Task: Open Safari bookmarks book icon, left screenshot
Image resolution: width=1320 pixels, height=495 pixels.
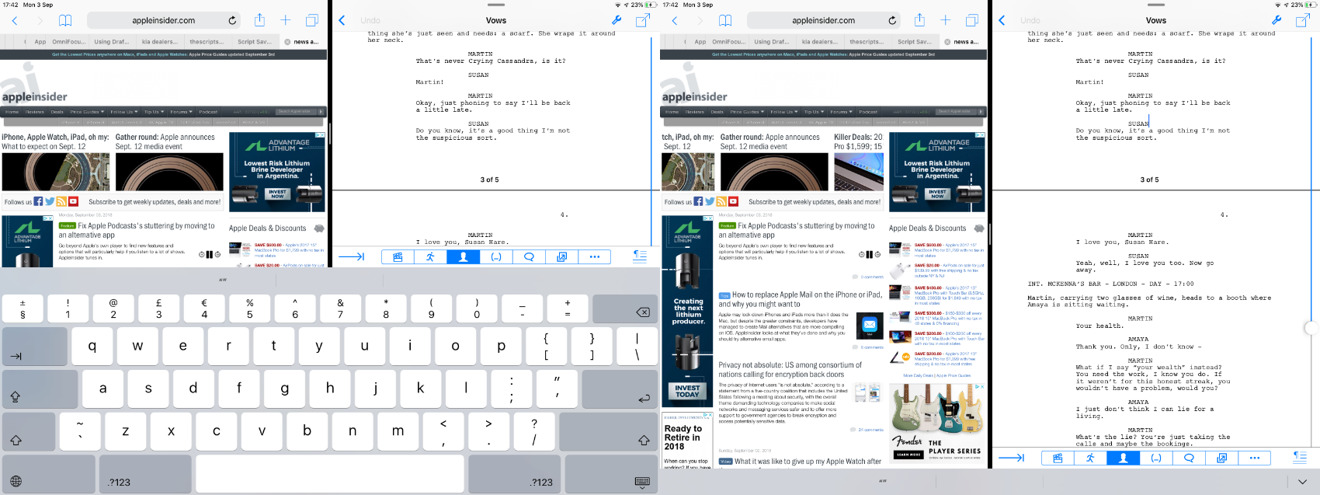Action: tap(65, 20)
